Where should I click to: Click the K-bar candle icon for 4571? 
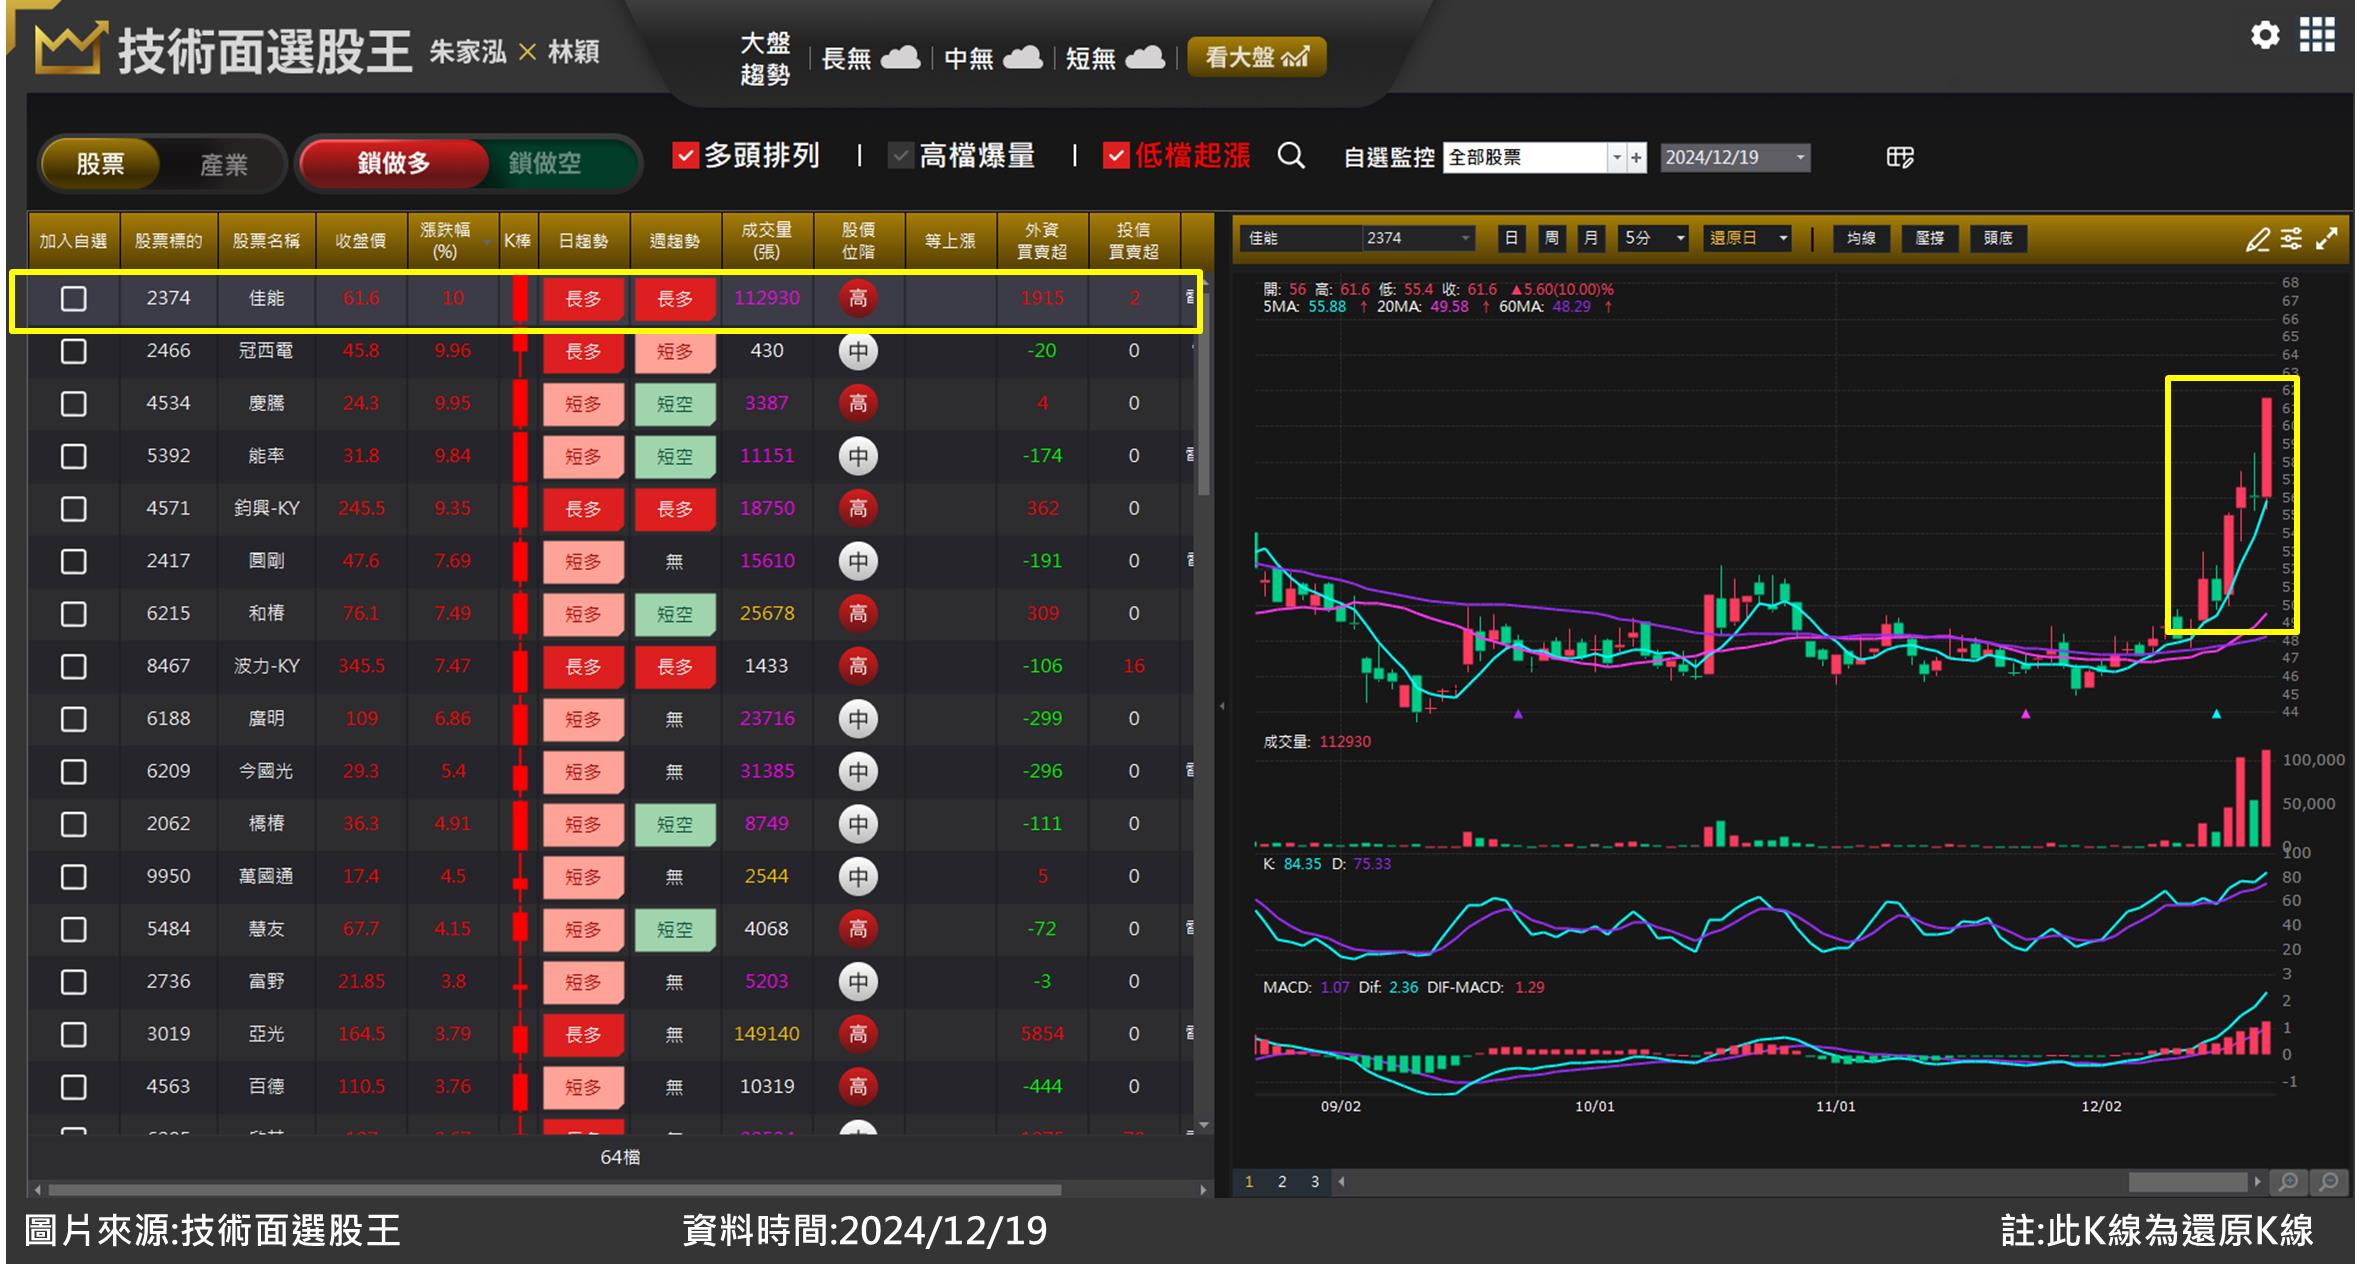pos(520,509)
